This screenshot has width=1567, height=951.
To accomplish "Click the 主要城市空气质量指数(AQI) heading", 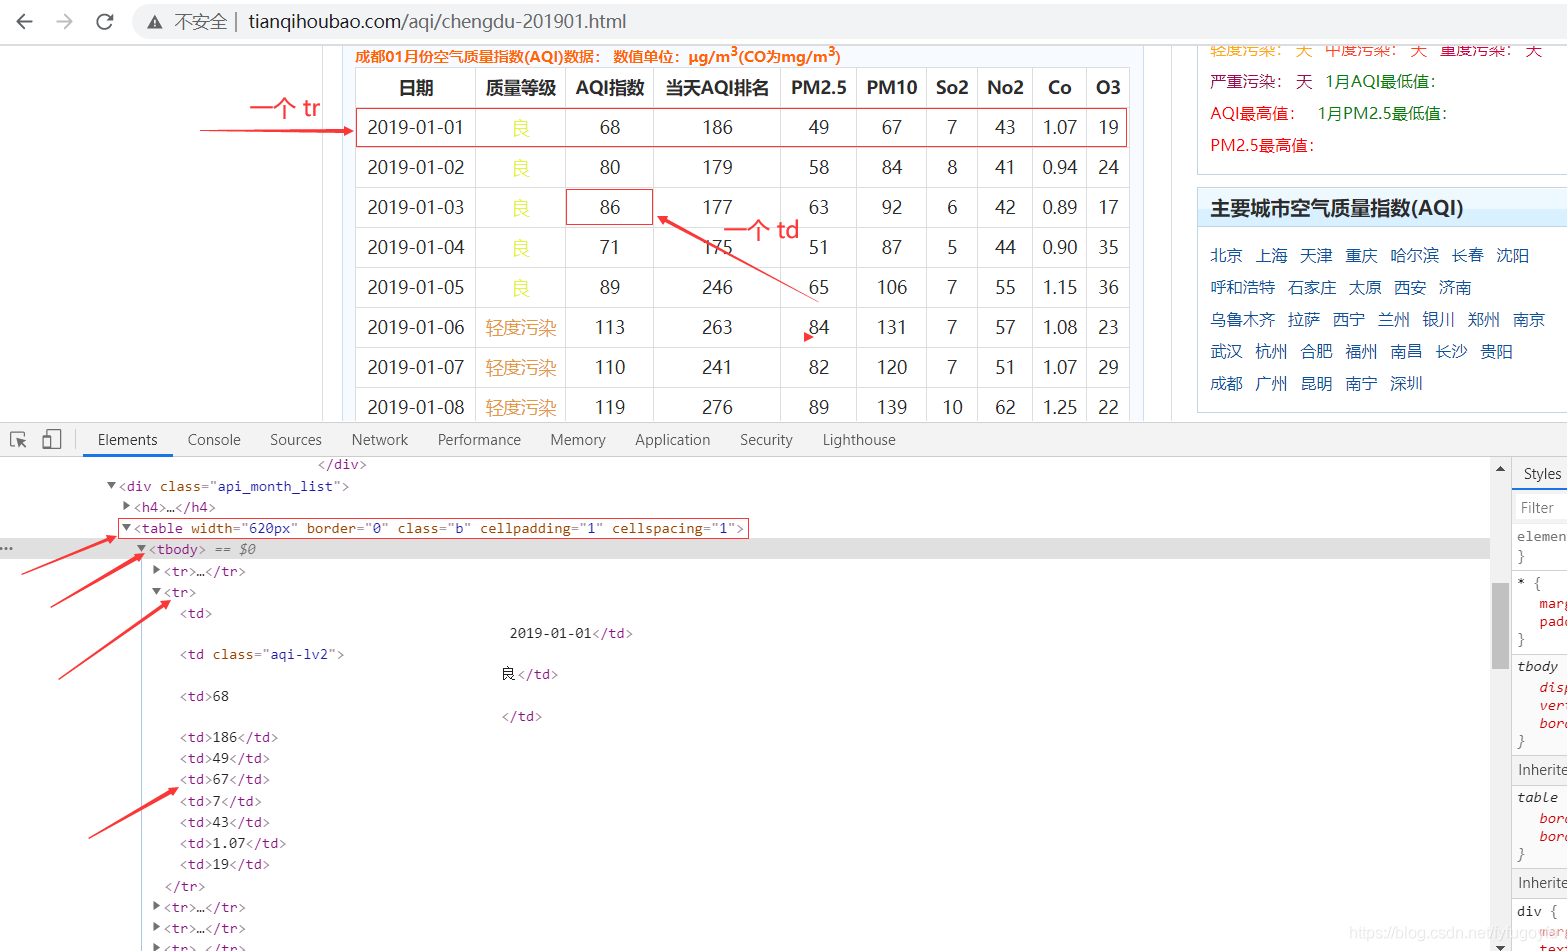I will (1337, 208).
